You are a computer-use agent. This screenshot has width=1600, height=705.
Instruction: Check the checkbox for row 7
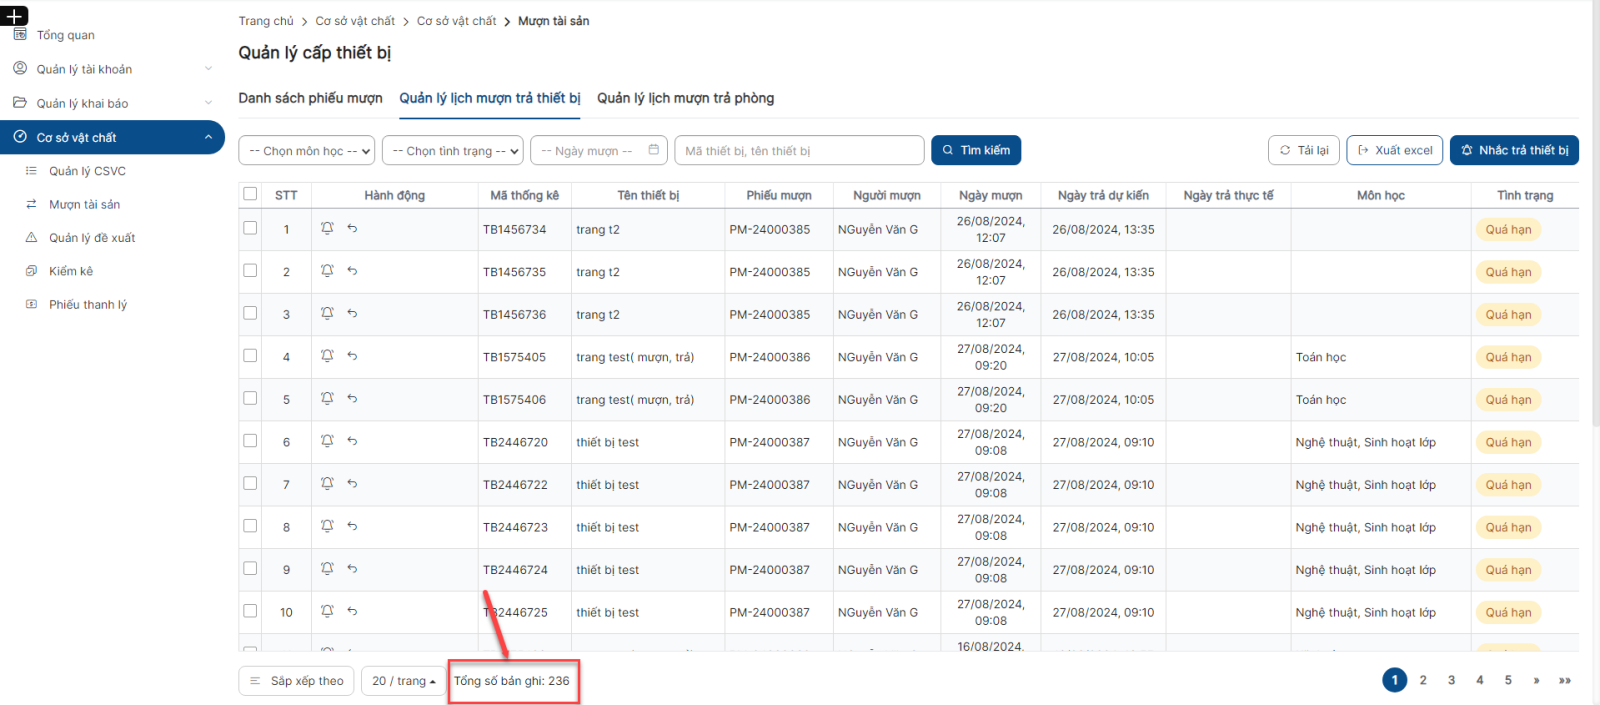click(x=250, y=483)
